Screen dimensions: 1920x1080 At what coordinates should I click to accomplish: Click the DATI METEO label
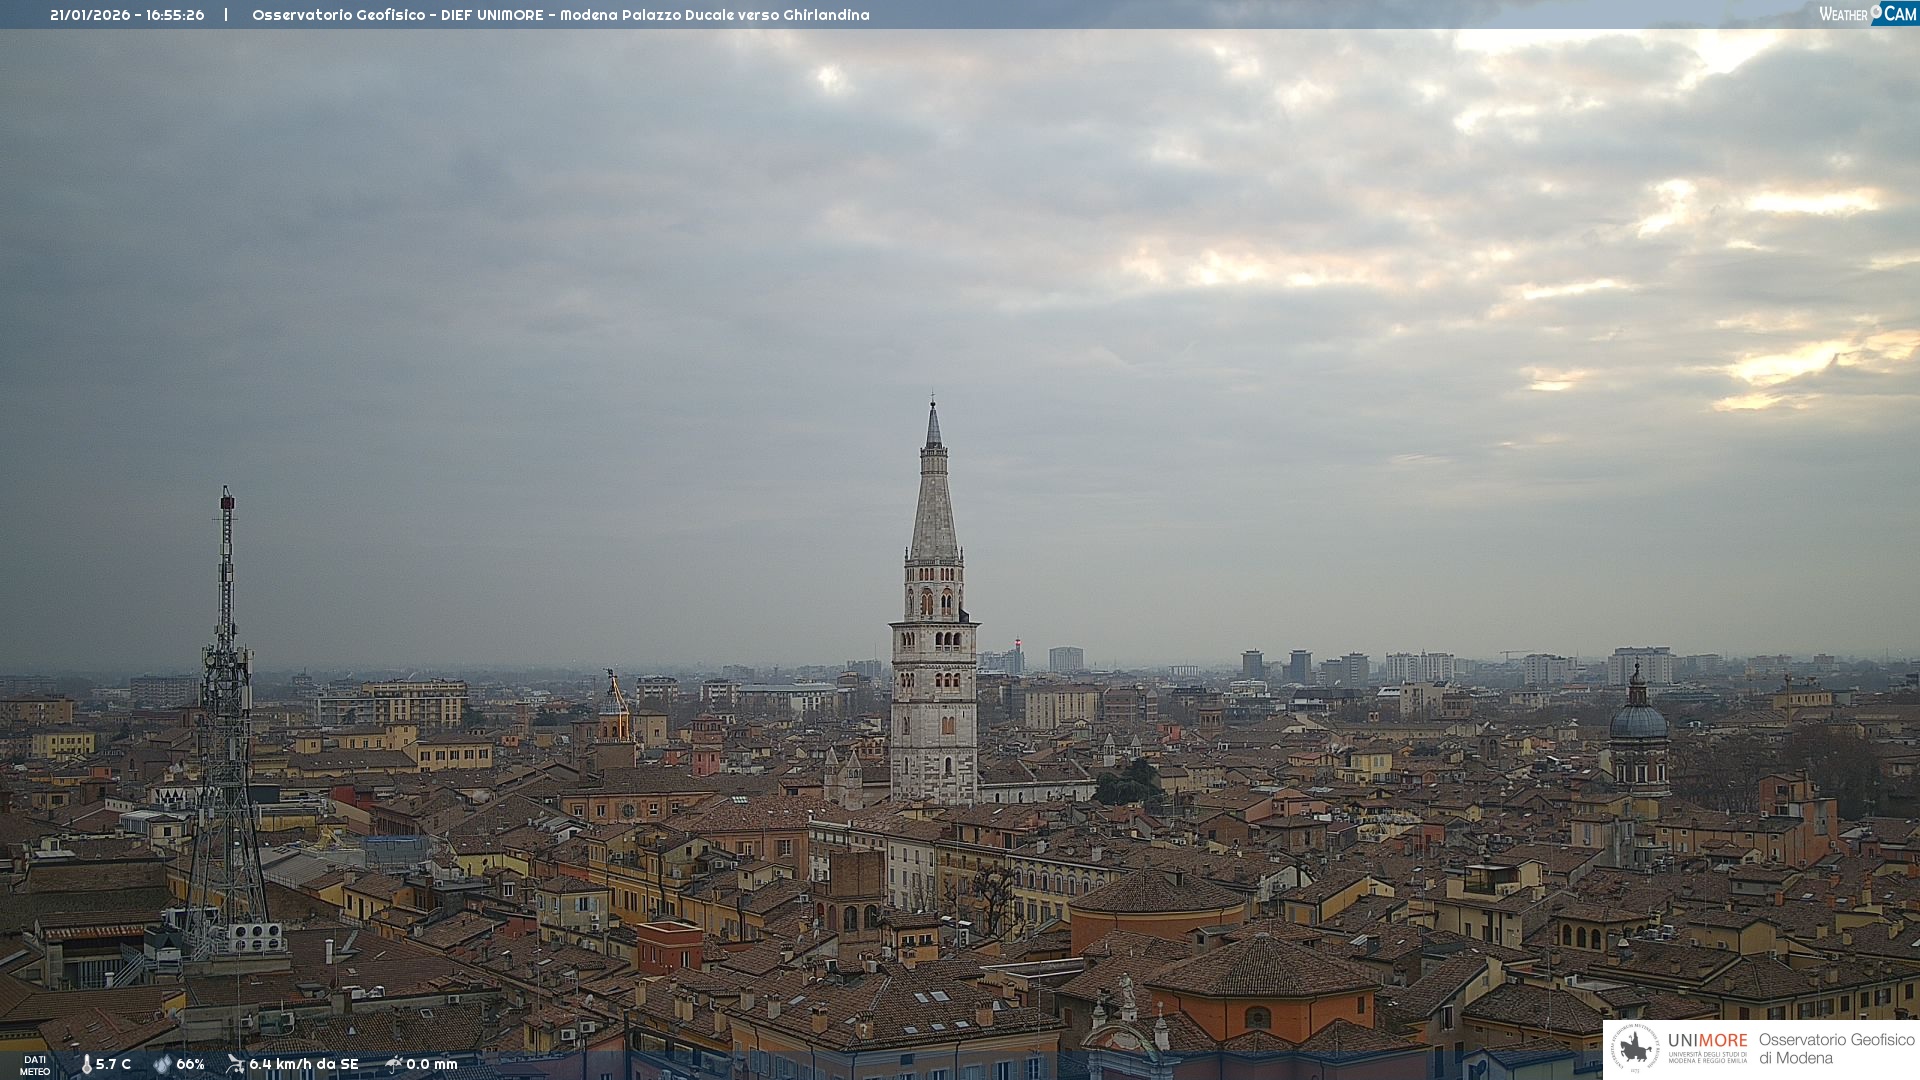pos(35,1065)
